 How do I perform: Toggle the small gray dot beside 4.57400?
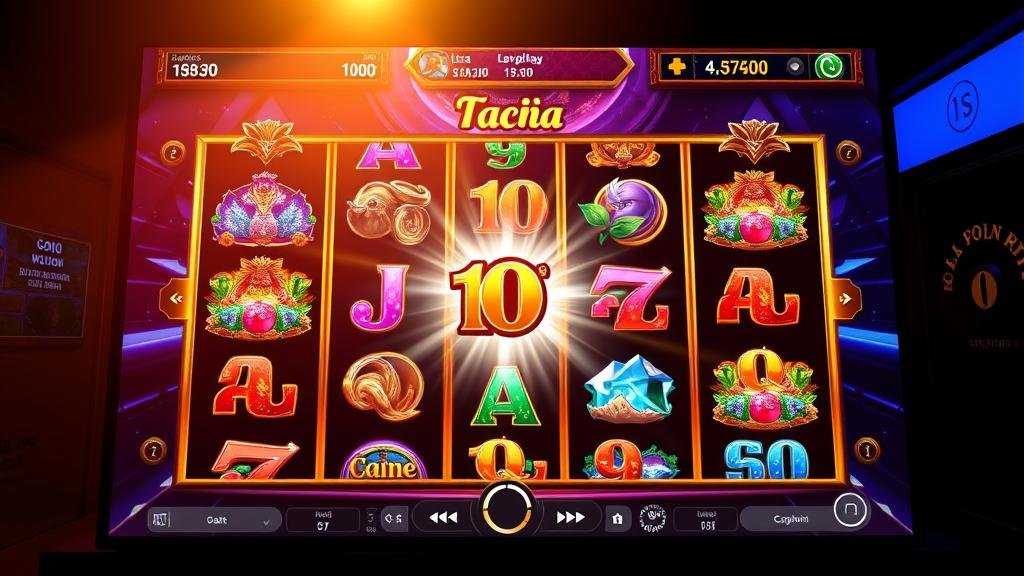tap(794, 67)
